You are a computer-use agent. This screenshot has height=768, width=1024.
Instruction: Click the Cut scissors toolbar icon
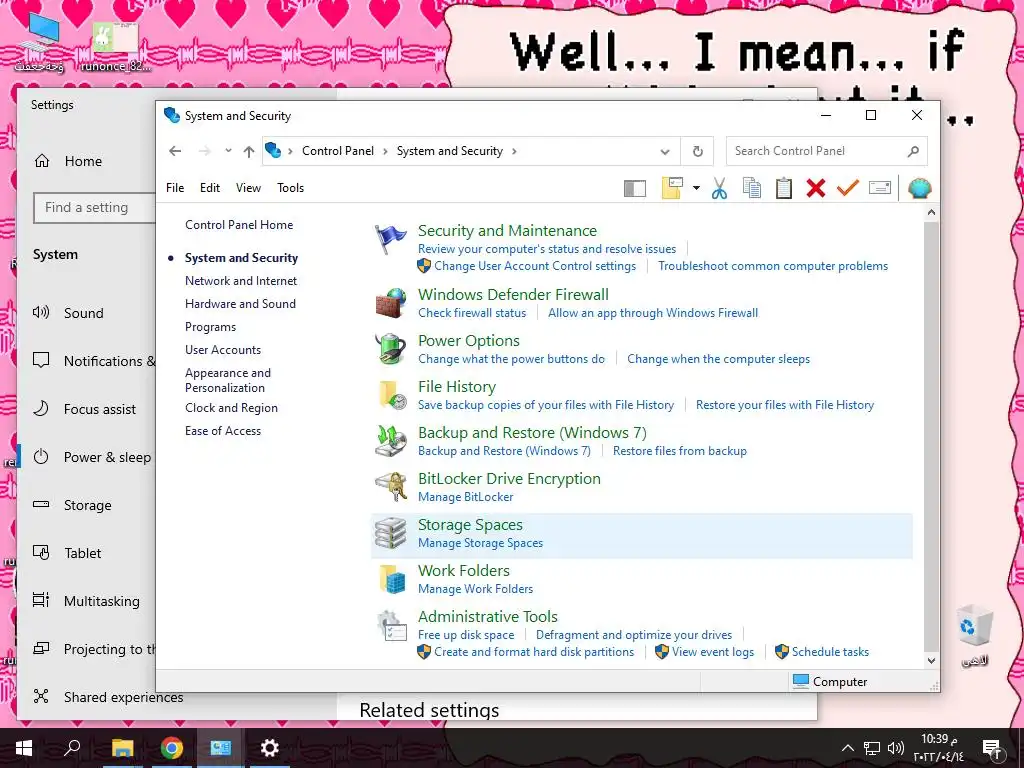tap(719, 188)
